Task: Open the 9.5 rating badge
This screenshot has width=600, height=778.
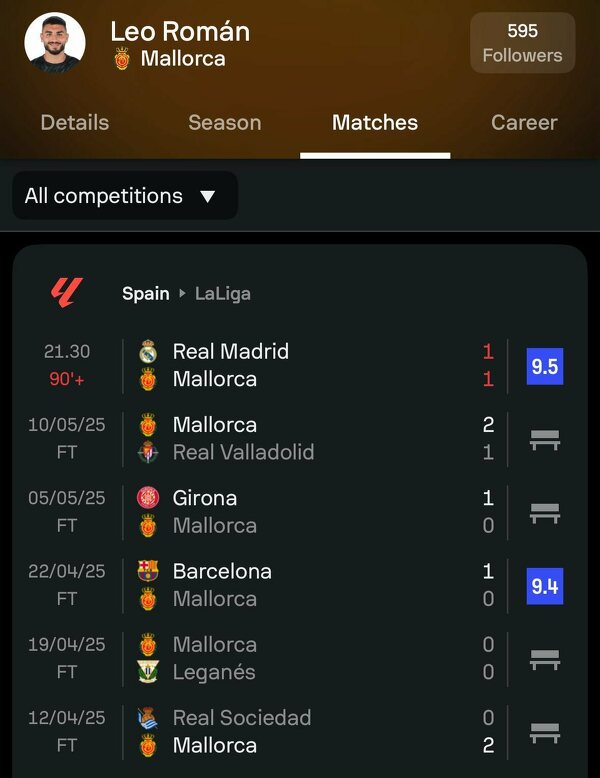Action: pyautogui.click(x=544, y=366)
